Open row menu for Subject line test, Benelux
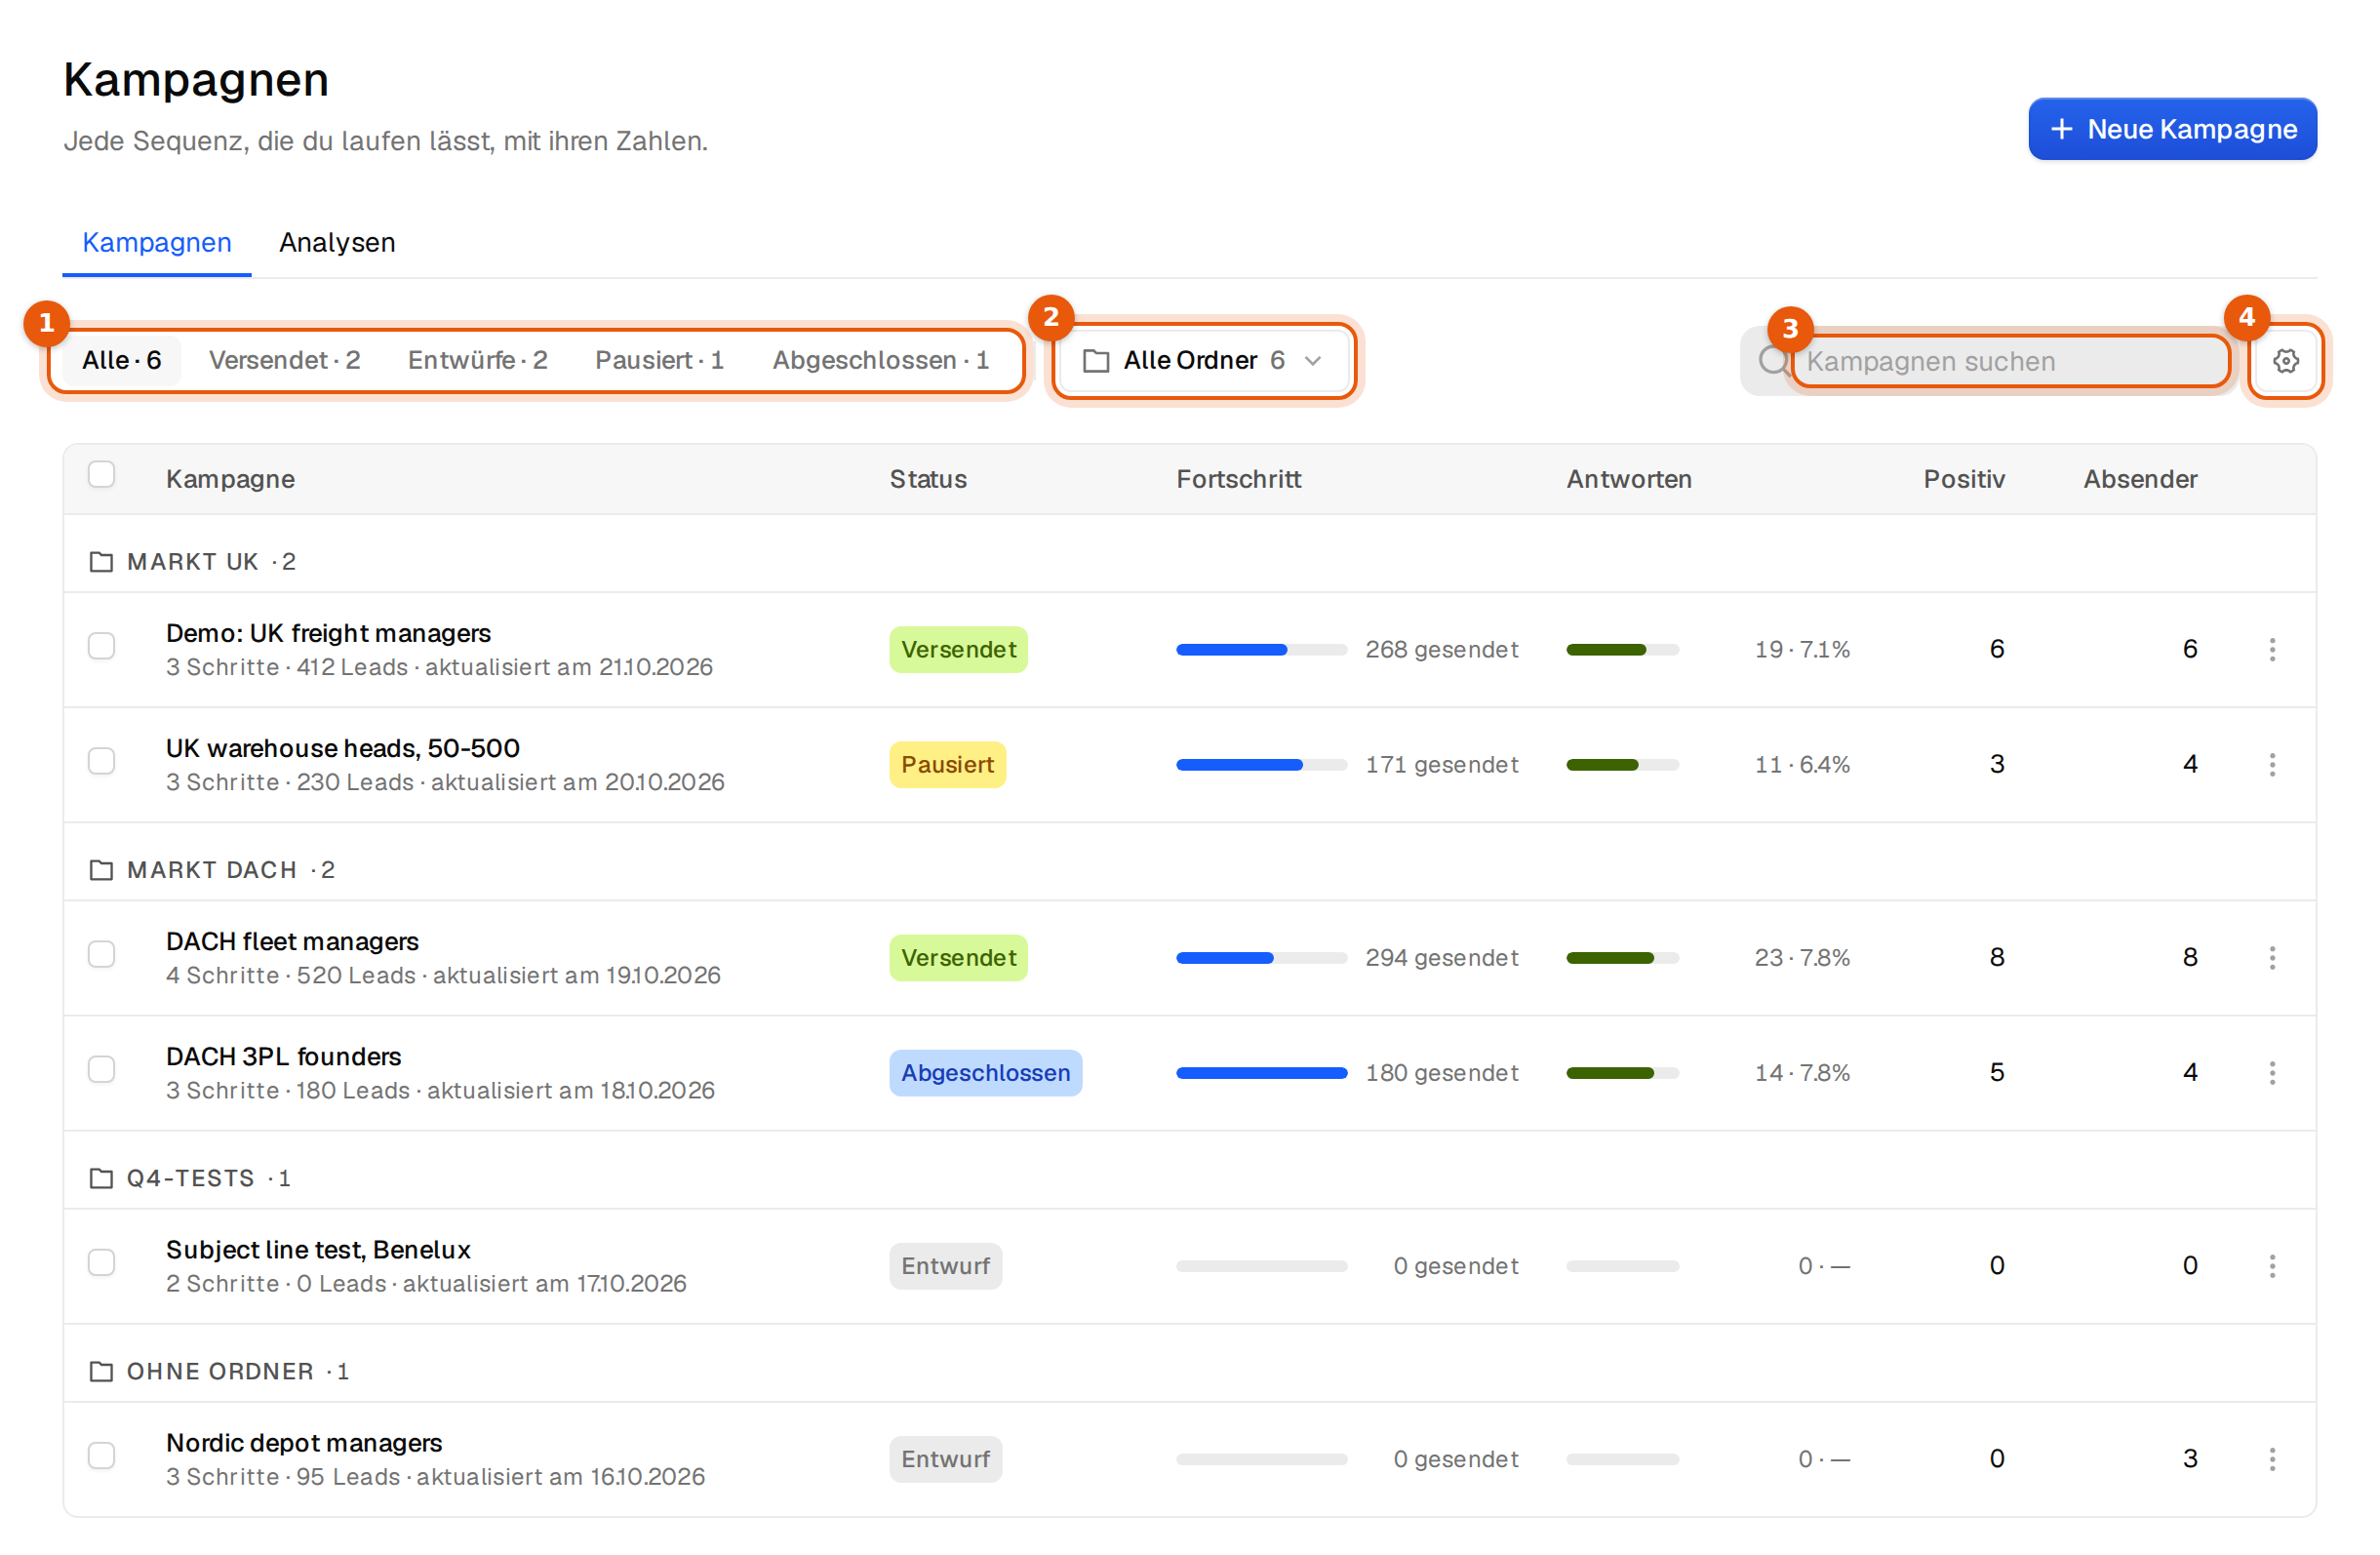This screenshot has height=1555, width=2380. tap(2272, 1265)
